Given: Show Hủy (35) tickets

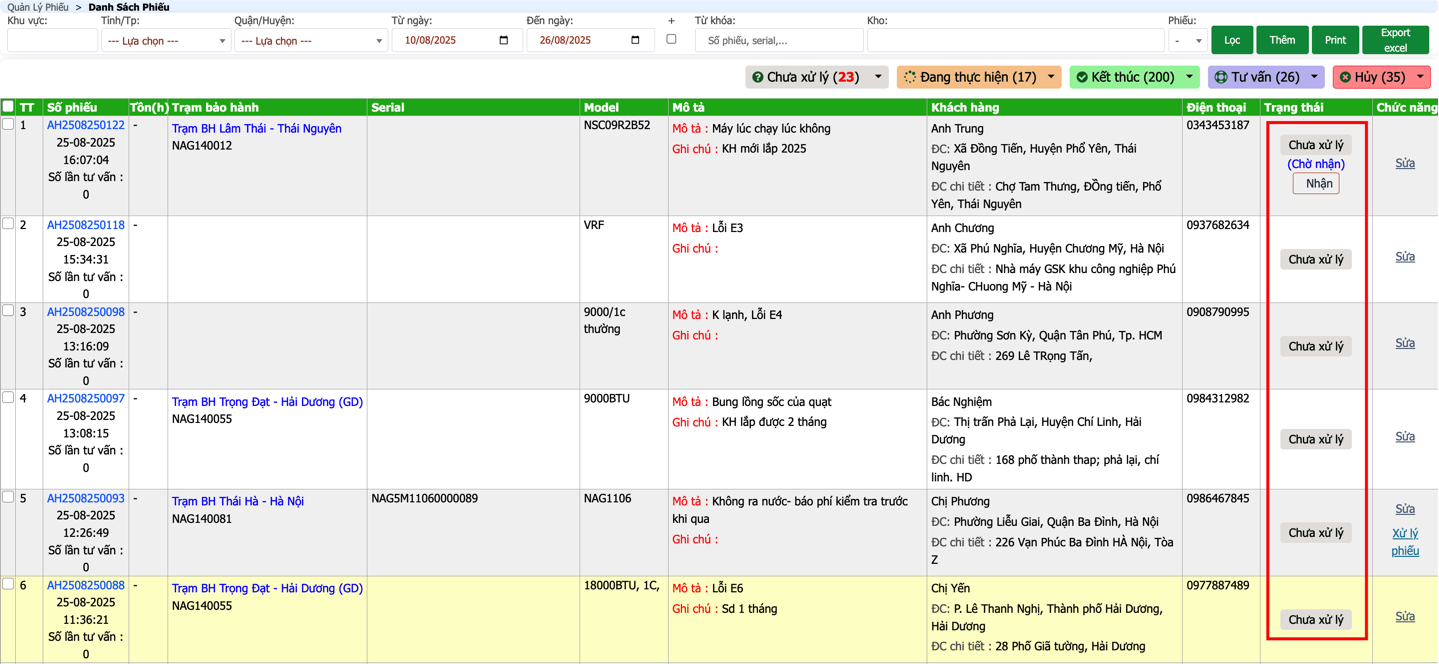Looking at the screenshot, I should pyautogui.click(x=1372, y=77).
